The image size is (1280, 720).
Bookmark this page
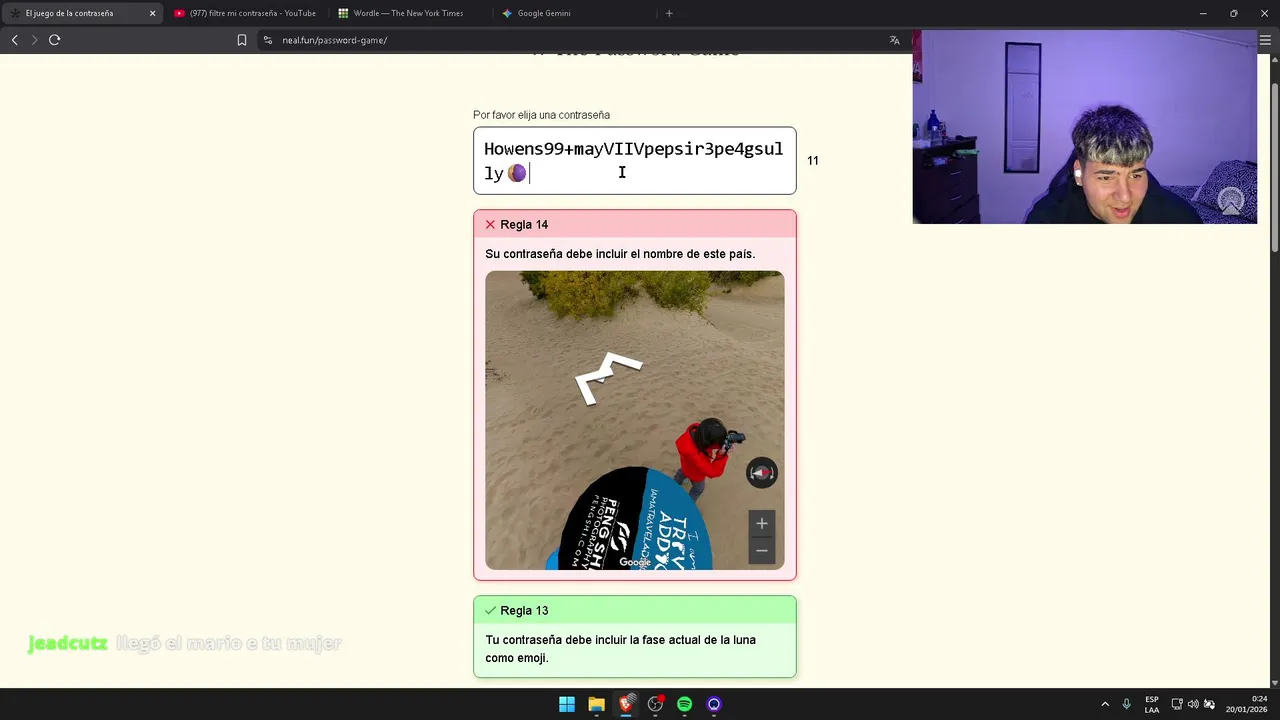click(242, 40)
